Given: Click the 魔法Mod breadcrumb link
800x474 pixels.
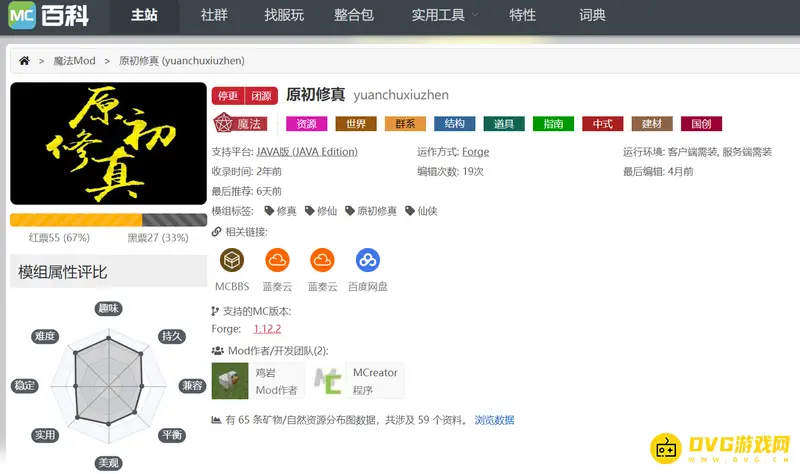Looking at the screenshot, I should (x=74, y=61).
